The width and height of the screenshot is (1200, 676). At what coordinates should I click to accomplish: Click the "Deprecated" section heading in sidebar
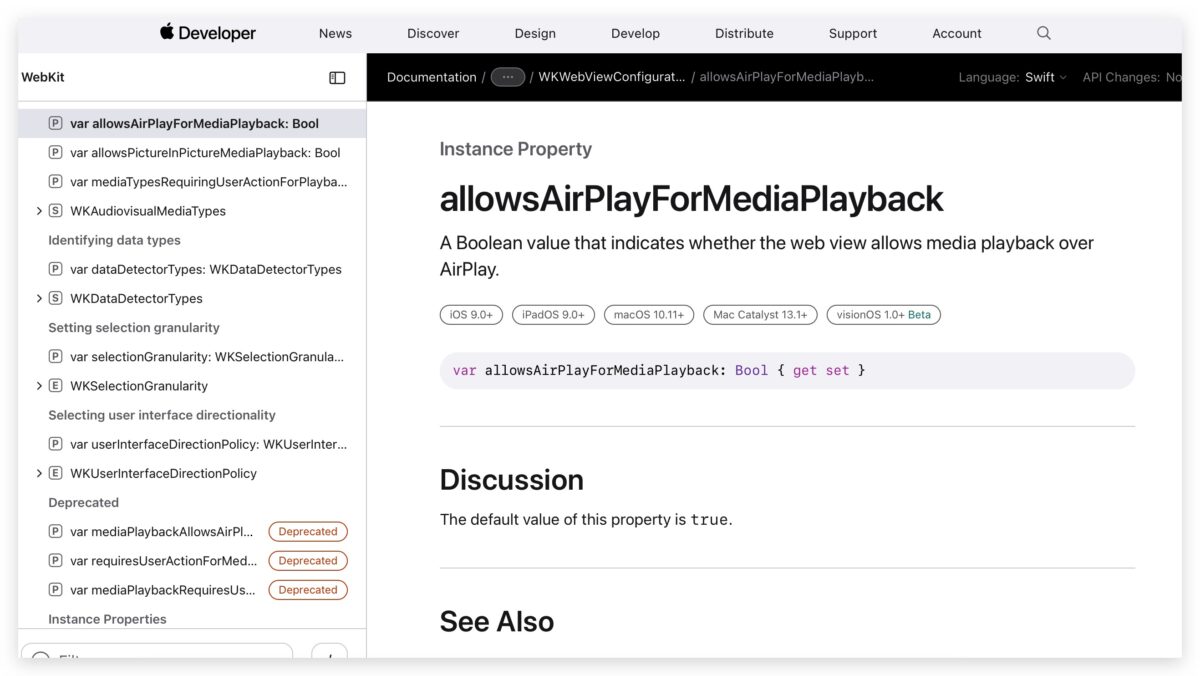[83, 502]
